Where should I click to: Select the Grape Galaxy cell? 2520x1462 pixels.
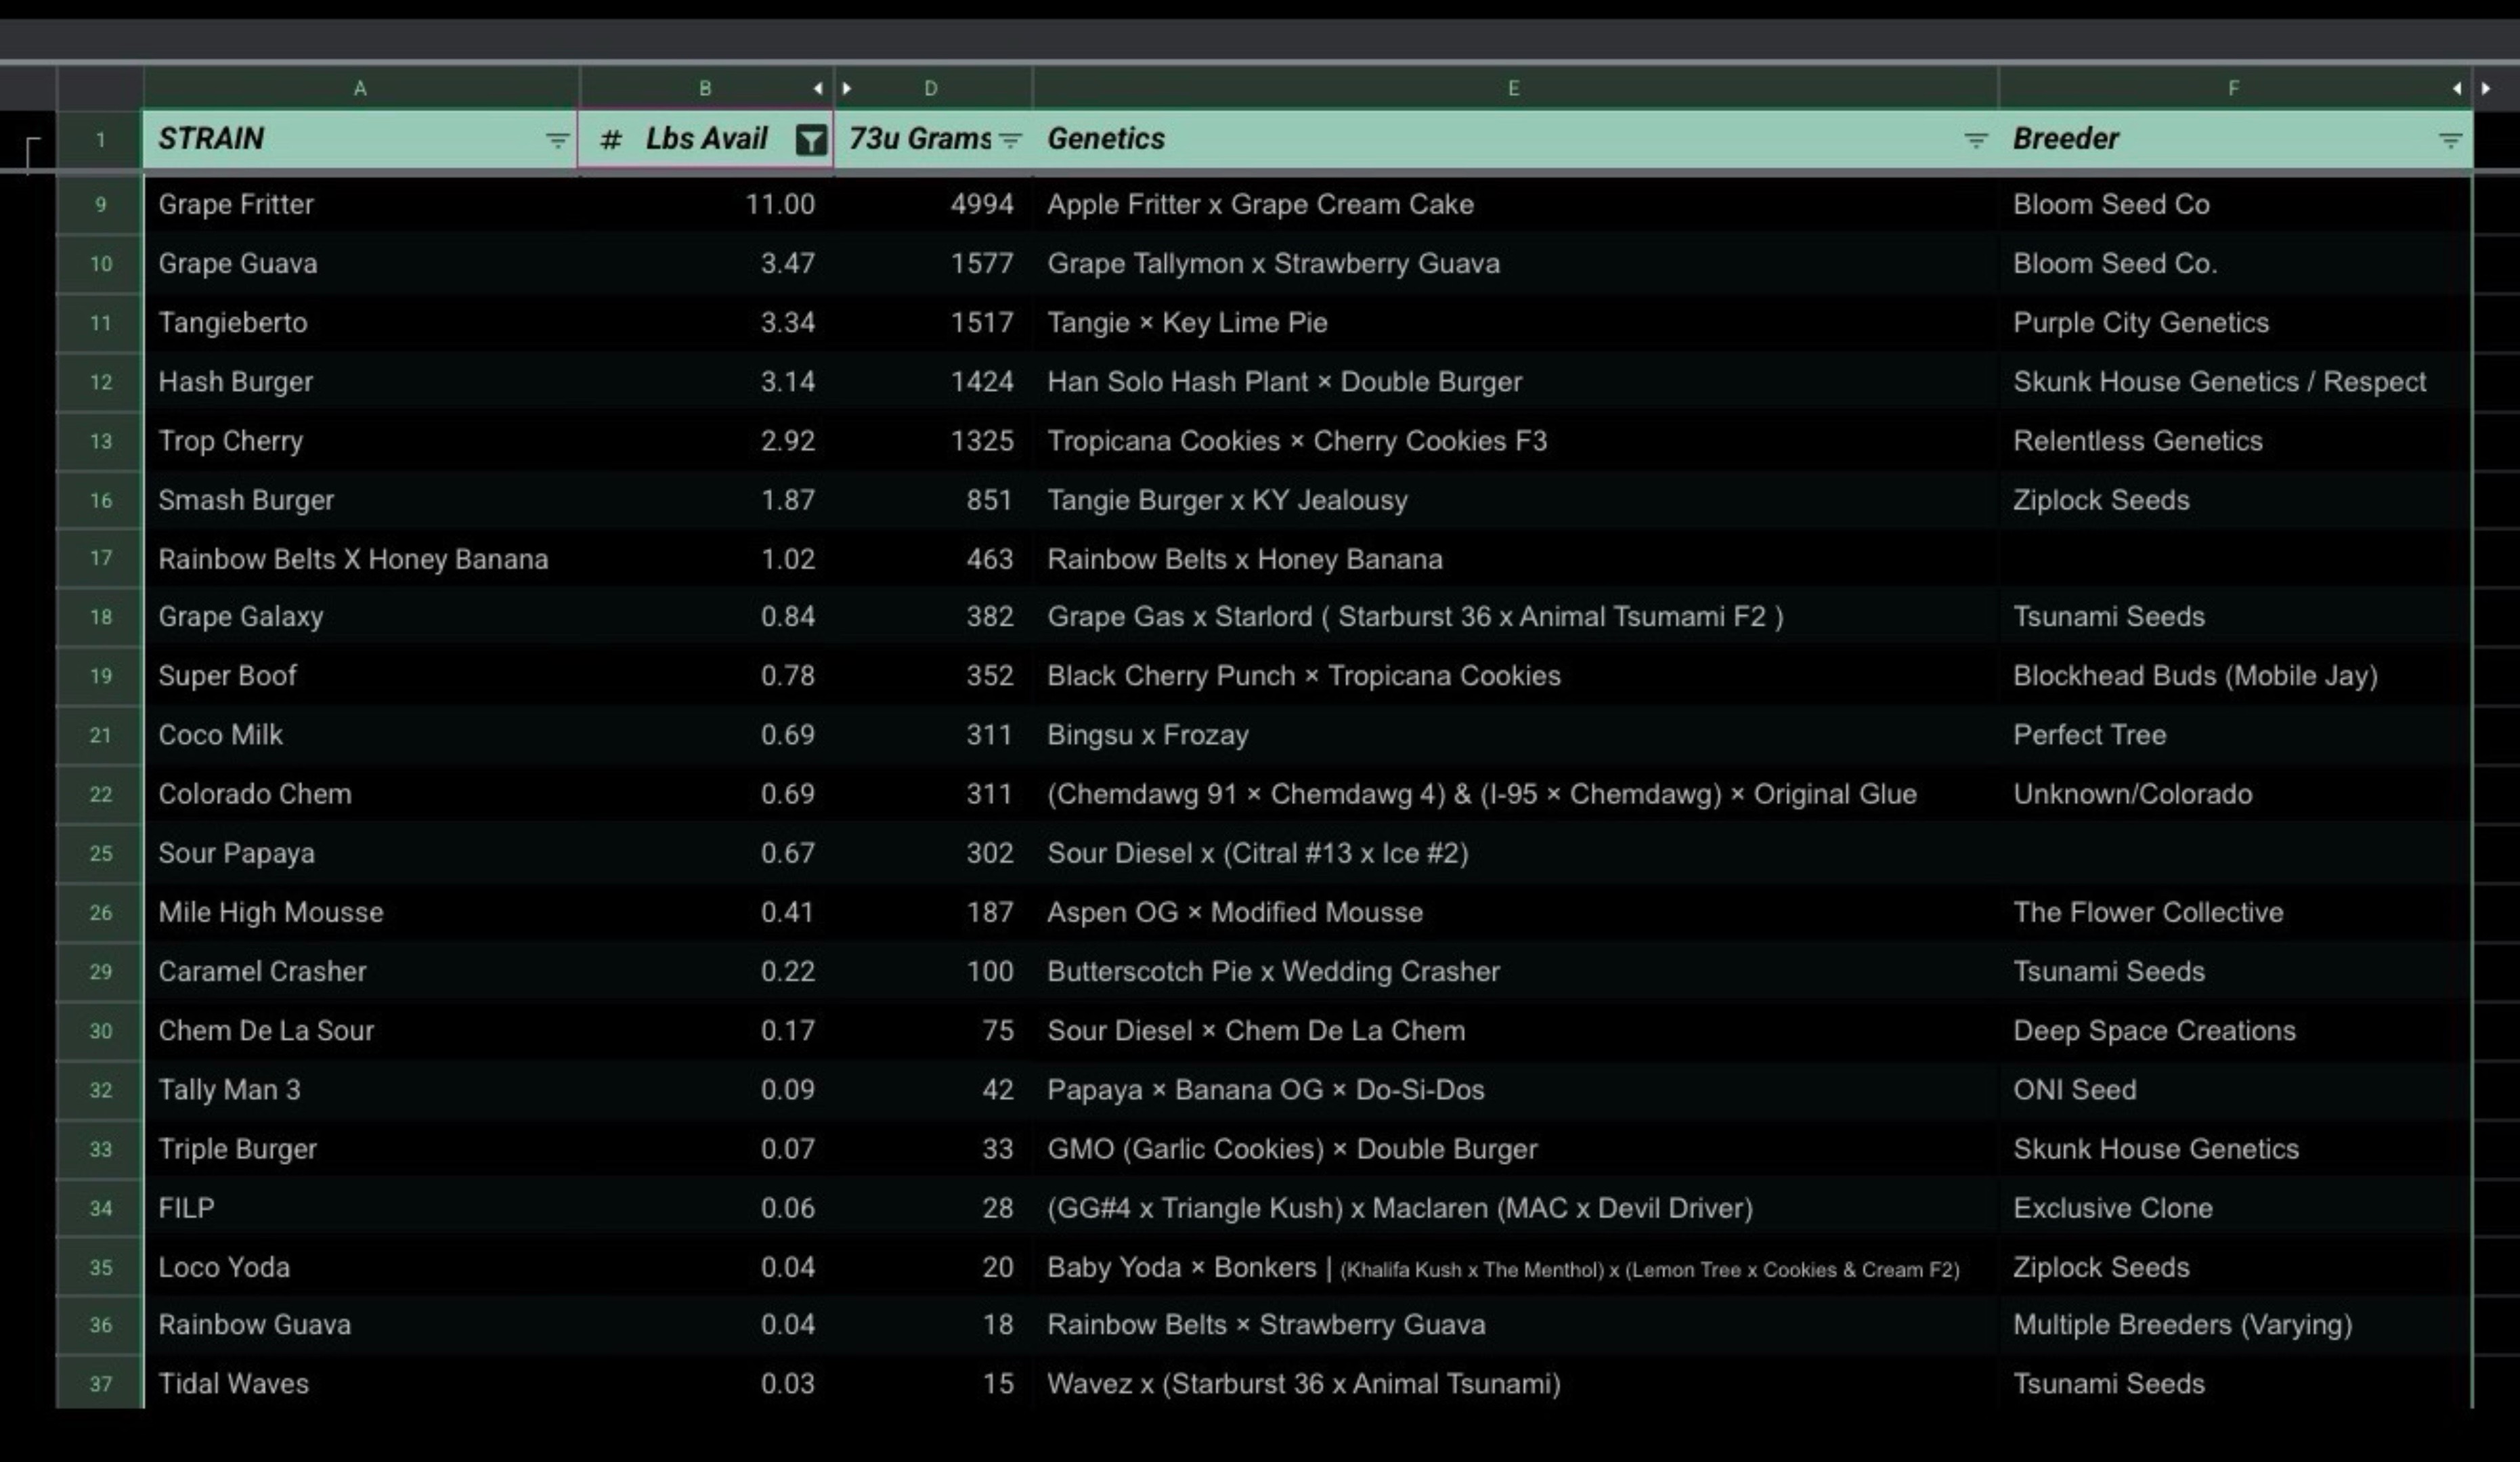coord(361,617)
